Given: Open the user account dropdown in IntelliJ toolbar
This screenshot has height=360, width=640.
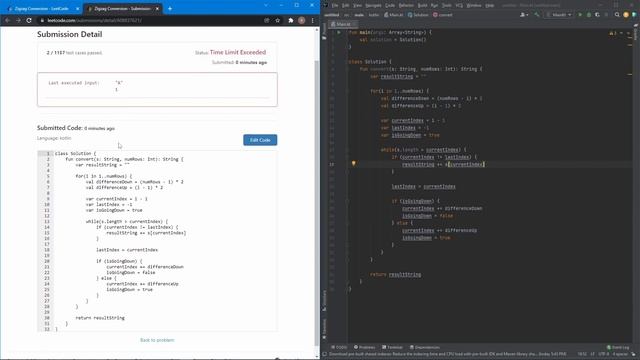Looking at the screenshot, I should coord(524,15).
